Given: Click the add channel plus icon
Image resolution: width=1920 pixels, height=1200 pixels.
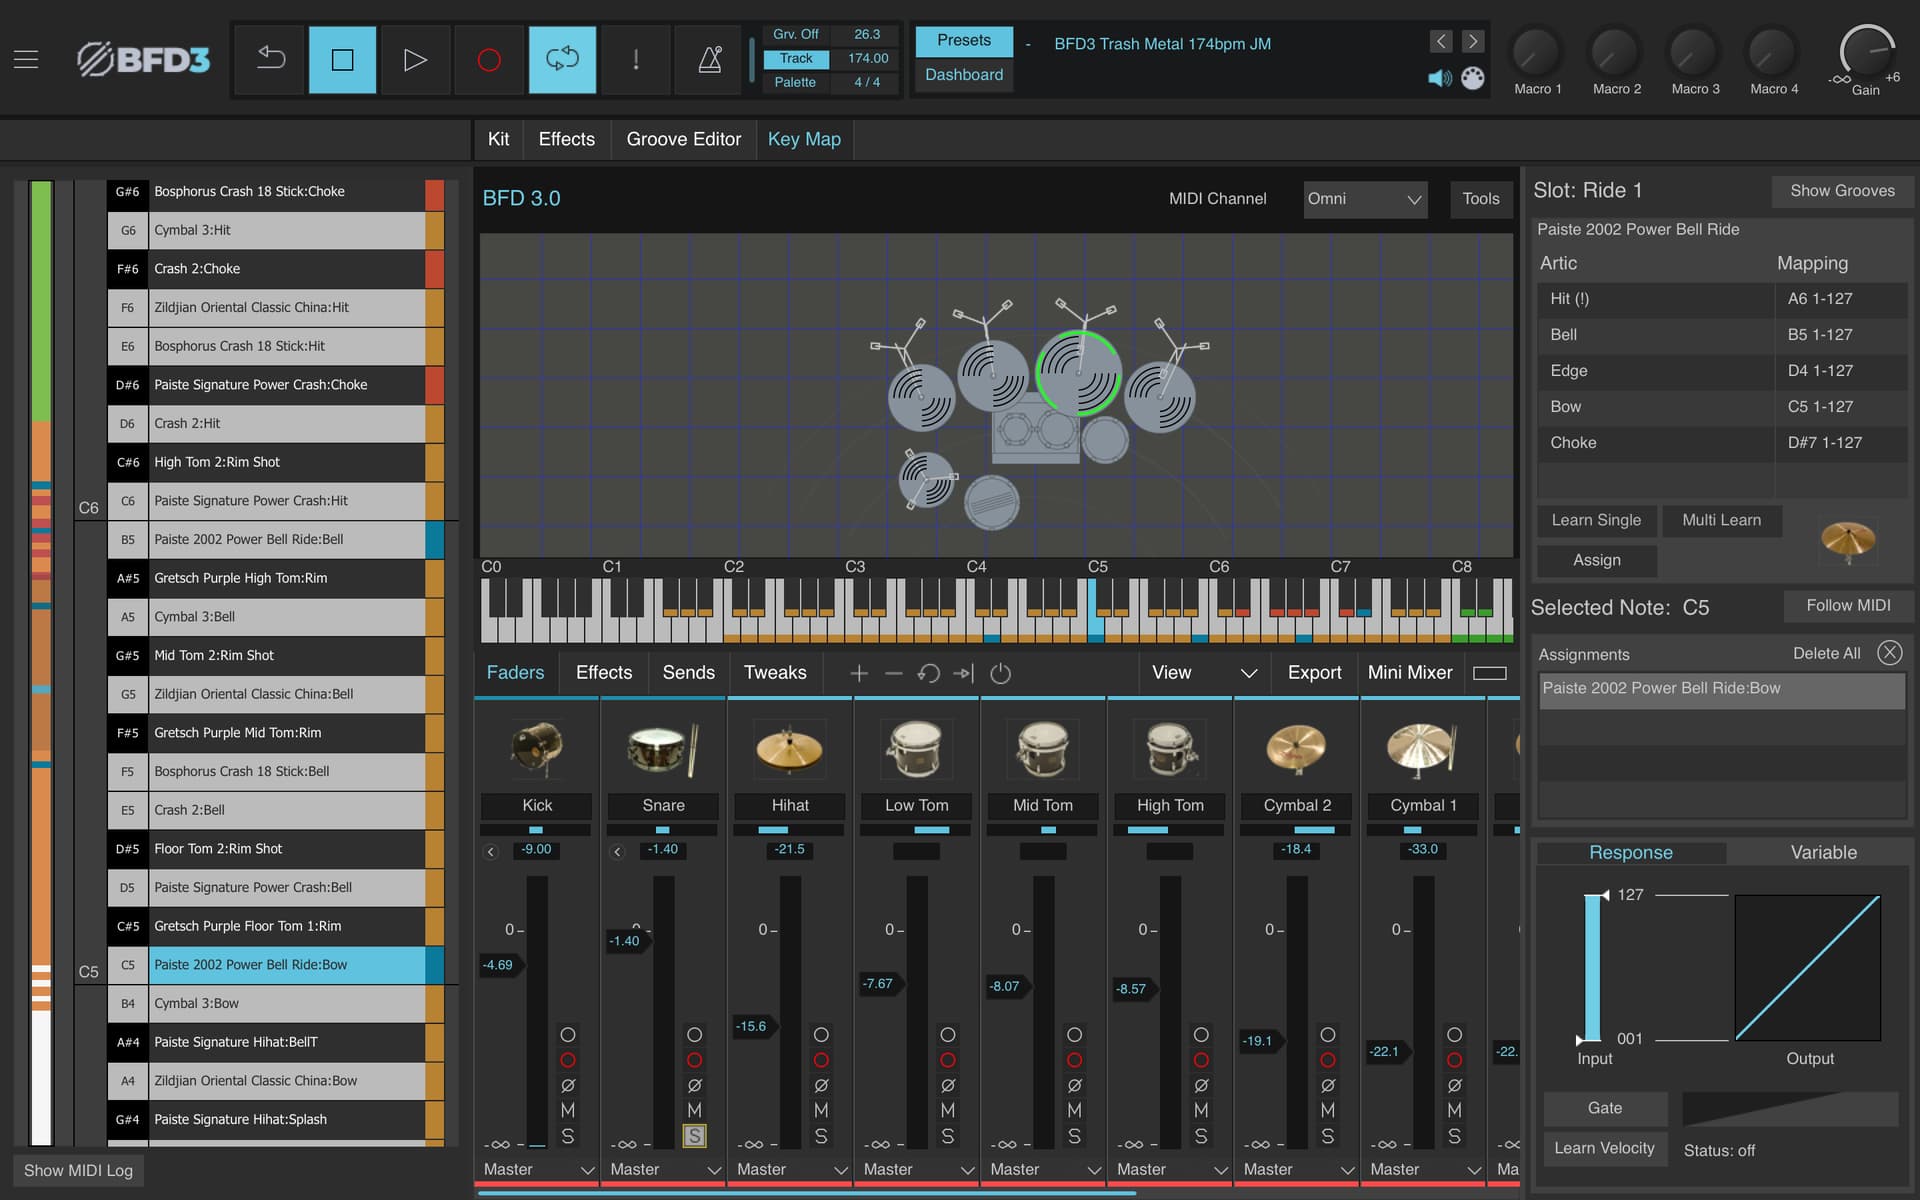Looking at the screenshot, I should [x=858, y=674].
